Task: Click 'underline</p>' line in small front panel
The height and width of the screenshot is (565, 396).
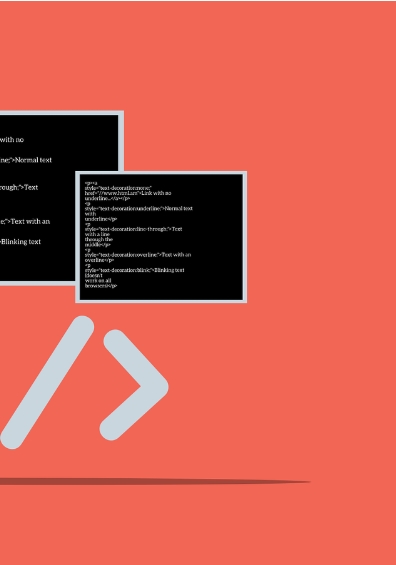Action: [101, 219]
